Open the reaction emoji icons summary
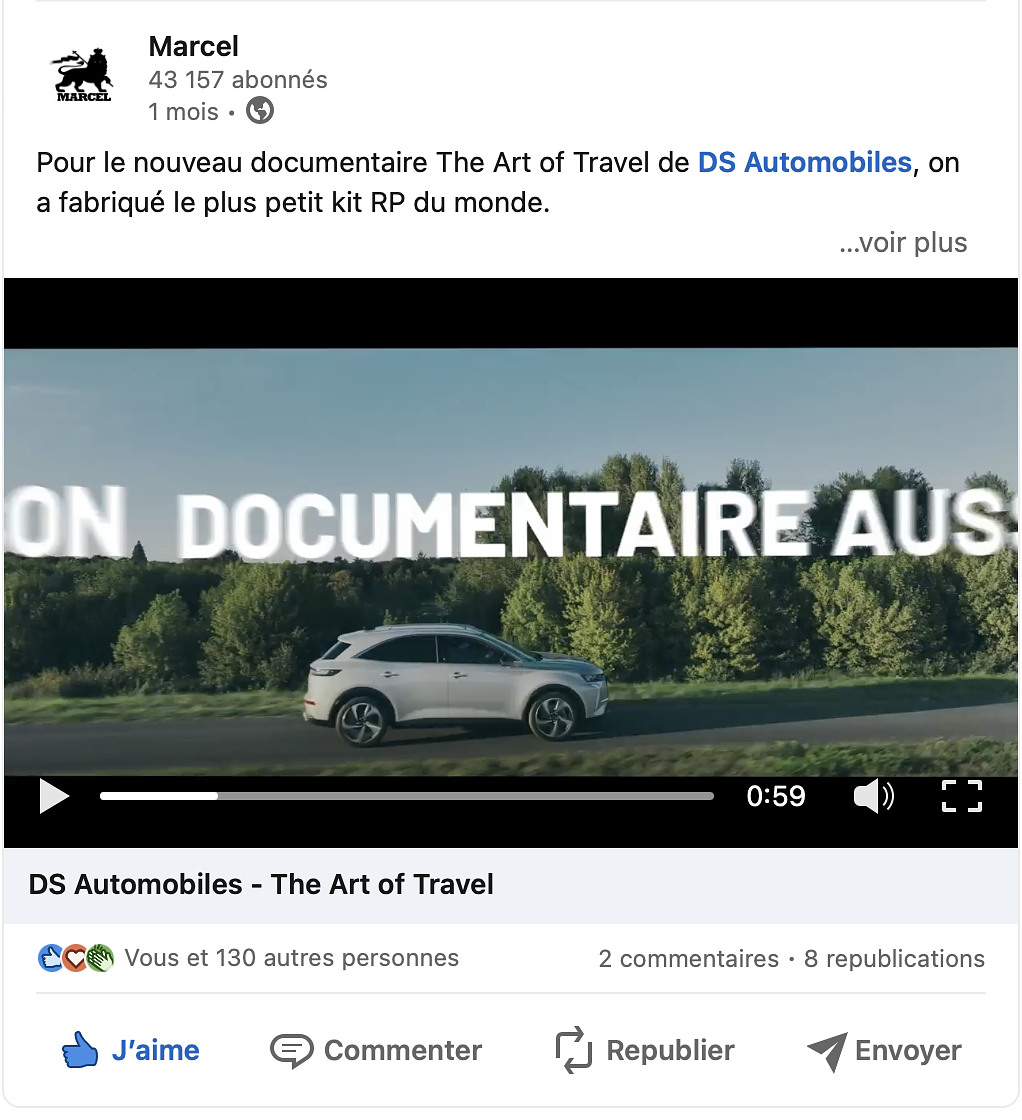This screenshot has height=1120, width=1022. [x=76, y=958]
